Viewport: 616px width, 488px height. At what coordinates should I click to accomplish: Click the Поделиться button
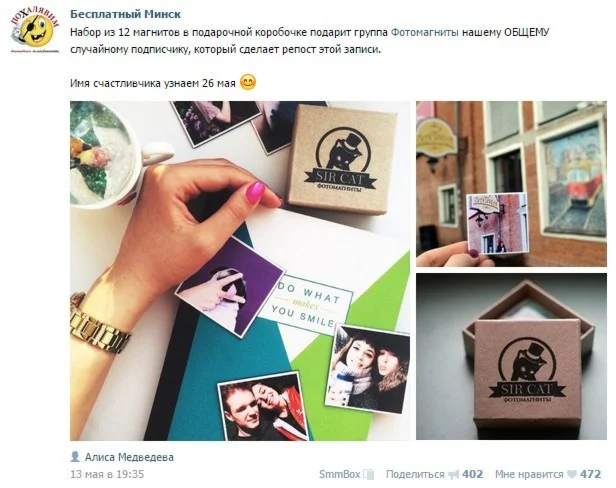(x=415, y=474)
